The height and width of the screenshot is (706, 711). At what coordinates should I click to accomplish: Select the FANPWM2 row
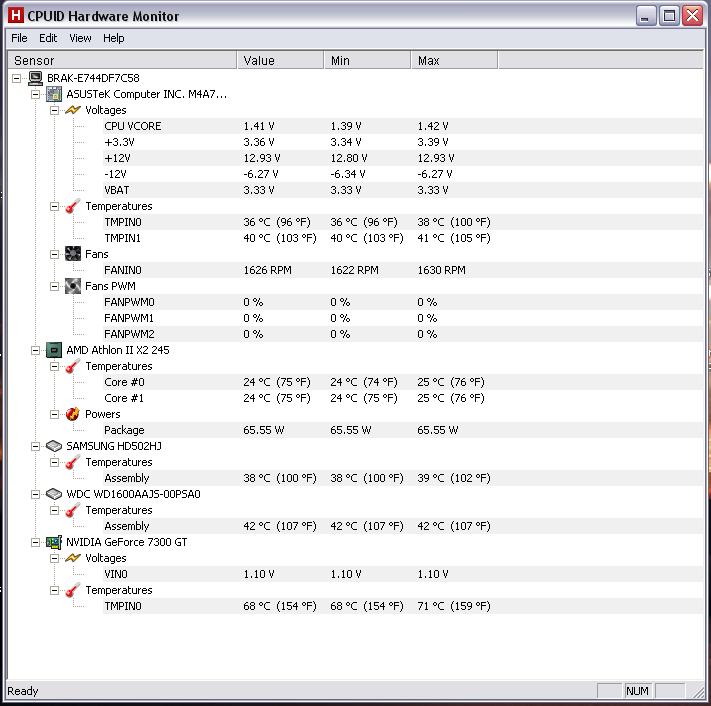(x=403, y=334)
